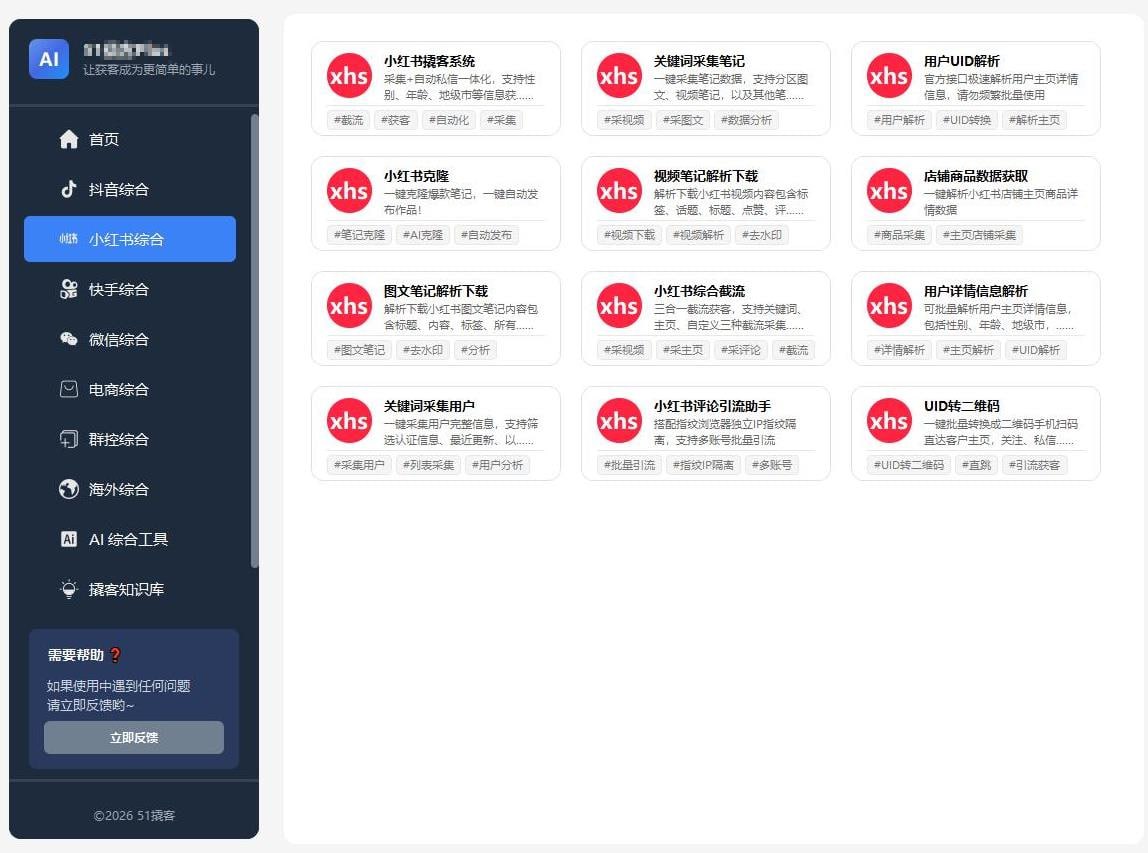Open the 首页 menu item
Screen dimensions: 1148x853
click(130, 139)
